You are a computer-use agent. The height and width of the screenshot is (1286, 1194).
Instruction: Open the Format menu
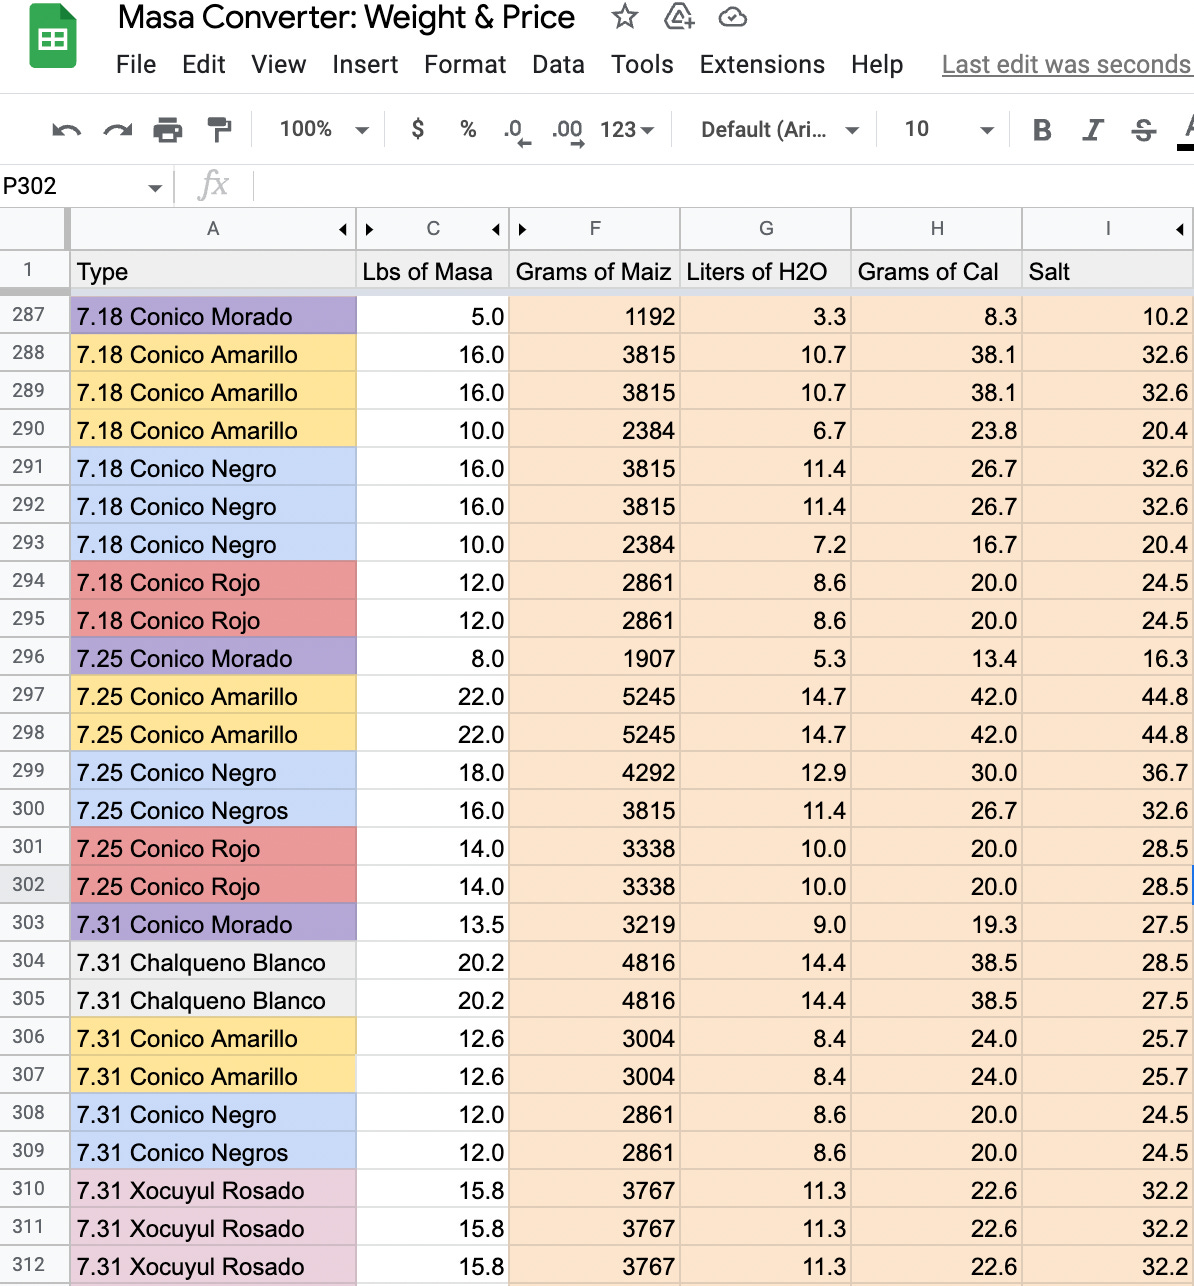point(465,64)
